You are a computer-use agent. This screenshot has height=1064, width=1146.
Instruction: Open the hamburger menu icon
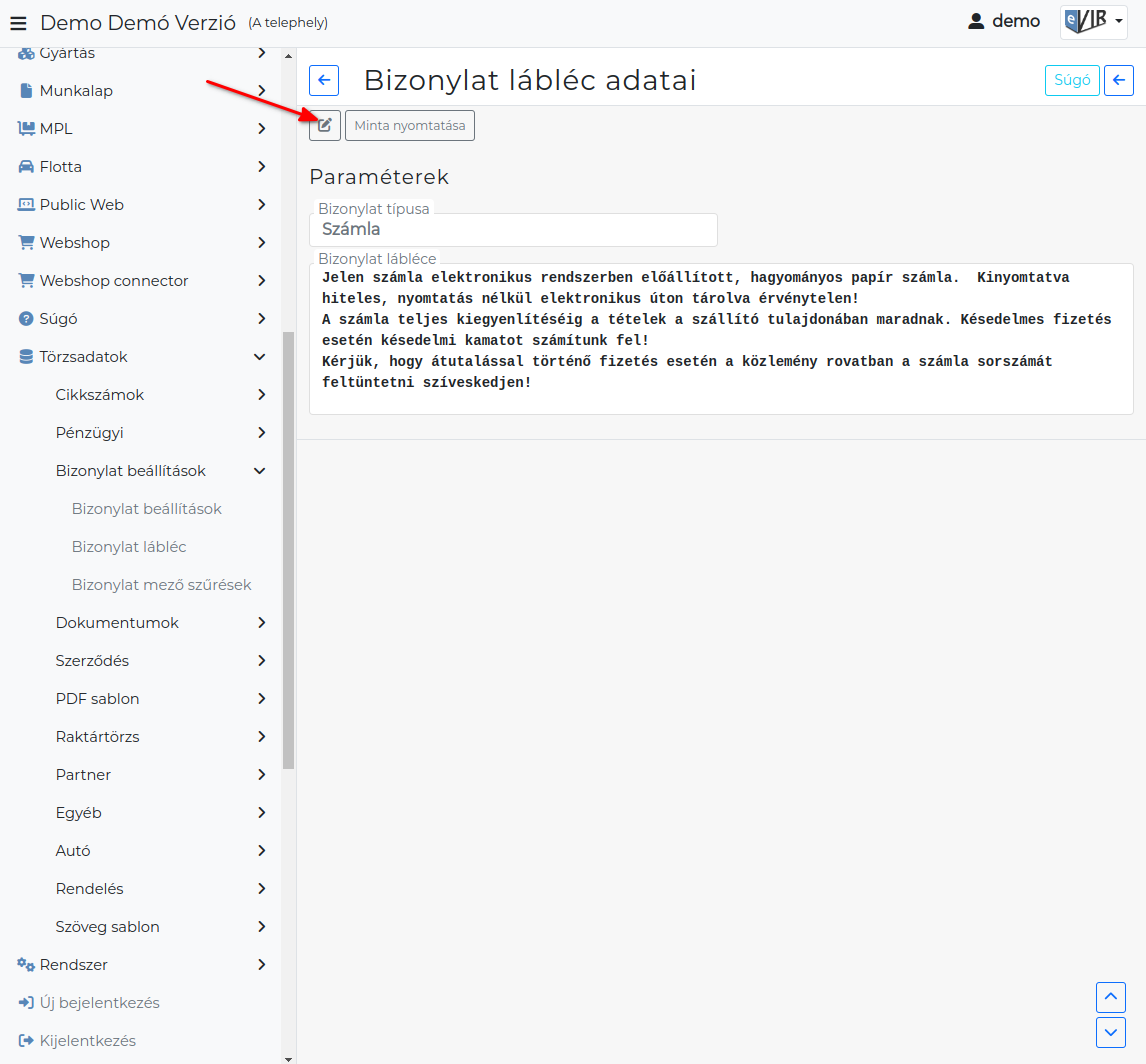(18, 23)
